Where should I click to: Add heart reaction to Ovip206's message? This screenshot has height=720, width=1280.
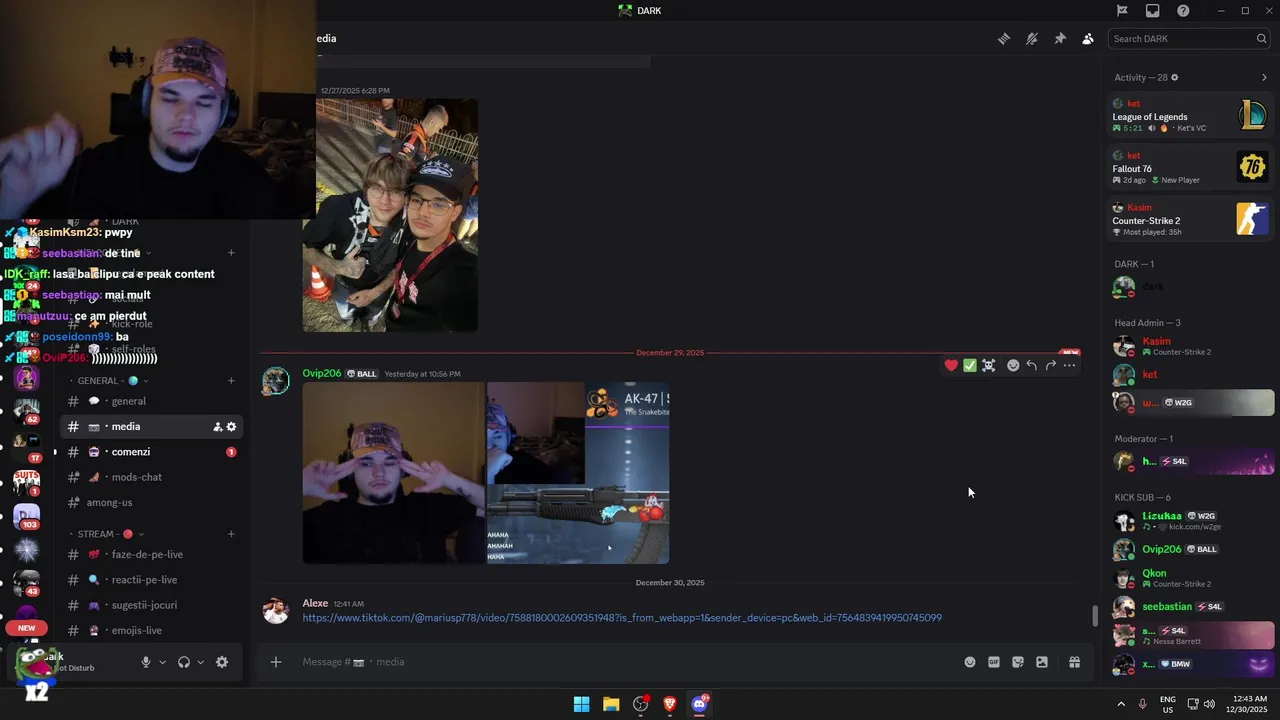tap(951, 365)
